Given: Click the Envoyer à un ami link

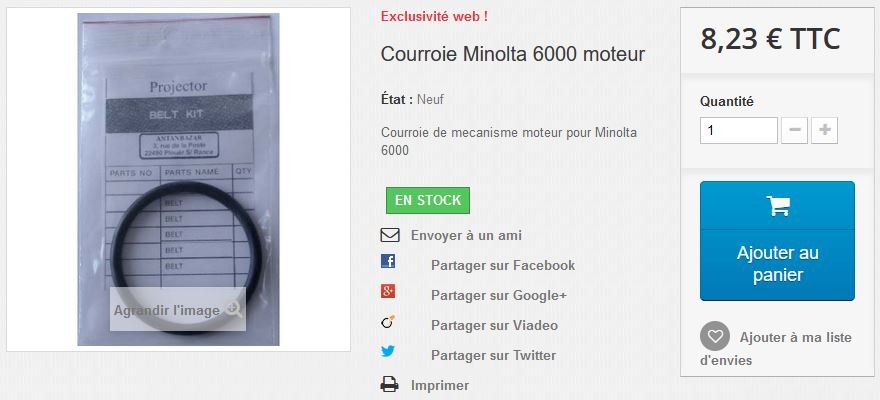Looking at the screenshot, I should (x=466, y=235).
